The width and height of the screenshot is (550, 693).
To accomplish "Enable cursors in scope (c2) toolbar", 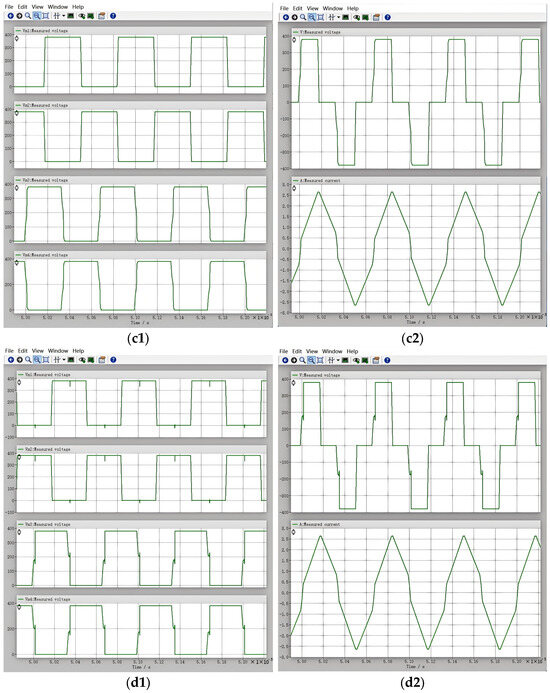I will [x=332, y=17].
